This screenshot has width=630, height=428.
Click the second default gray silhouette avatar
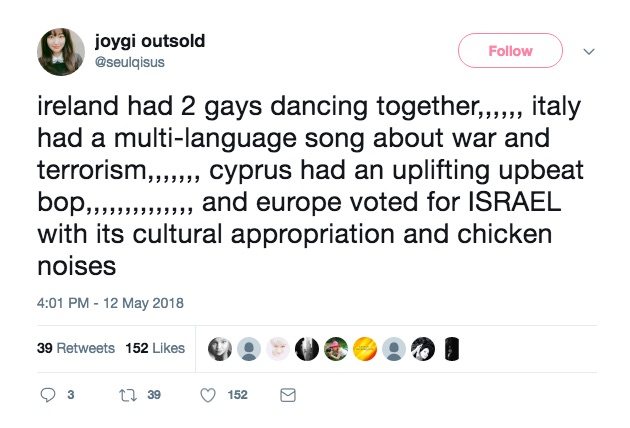[x=395, y=348]
